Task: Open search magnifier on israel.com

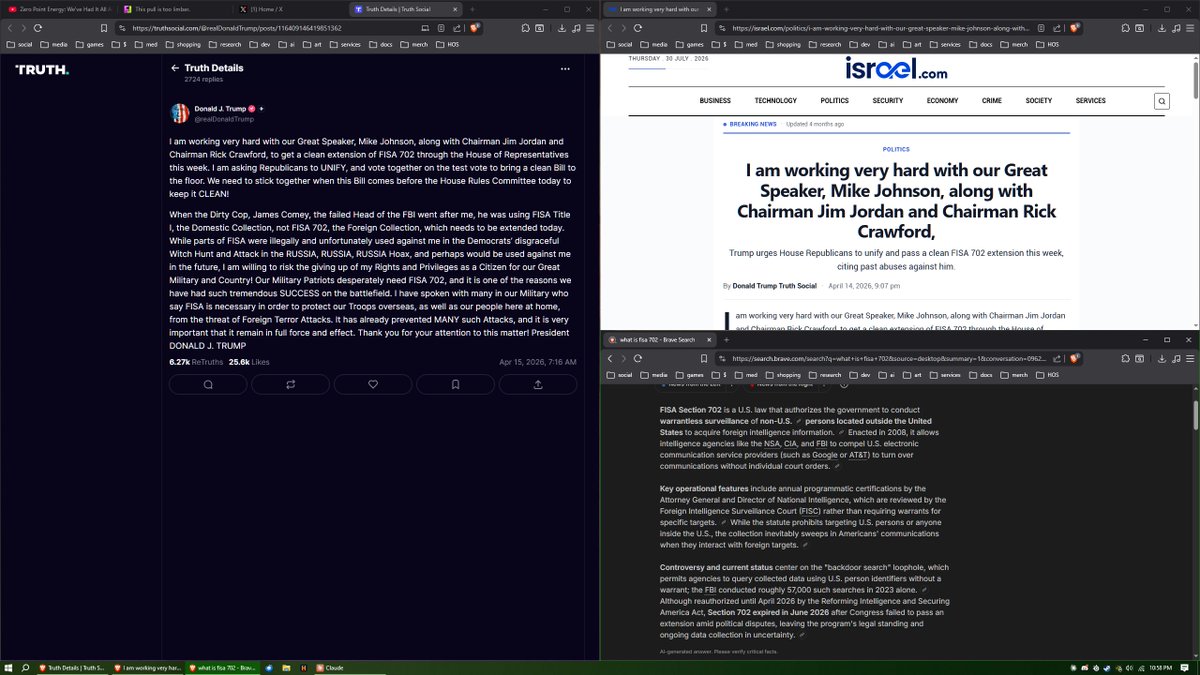Action: (x=1161, y=101)
